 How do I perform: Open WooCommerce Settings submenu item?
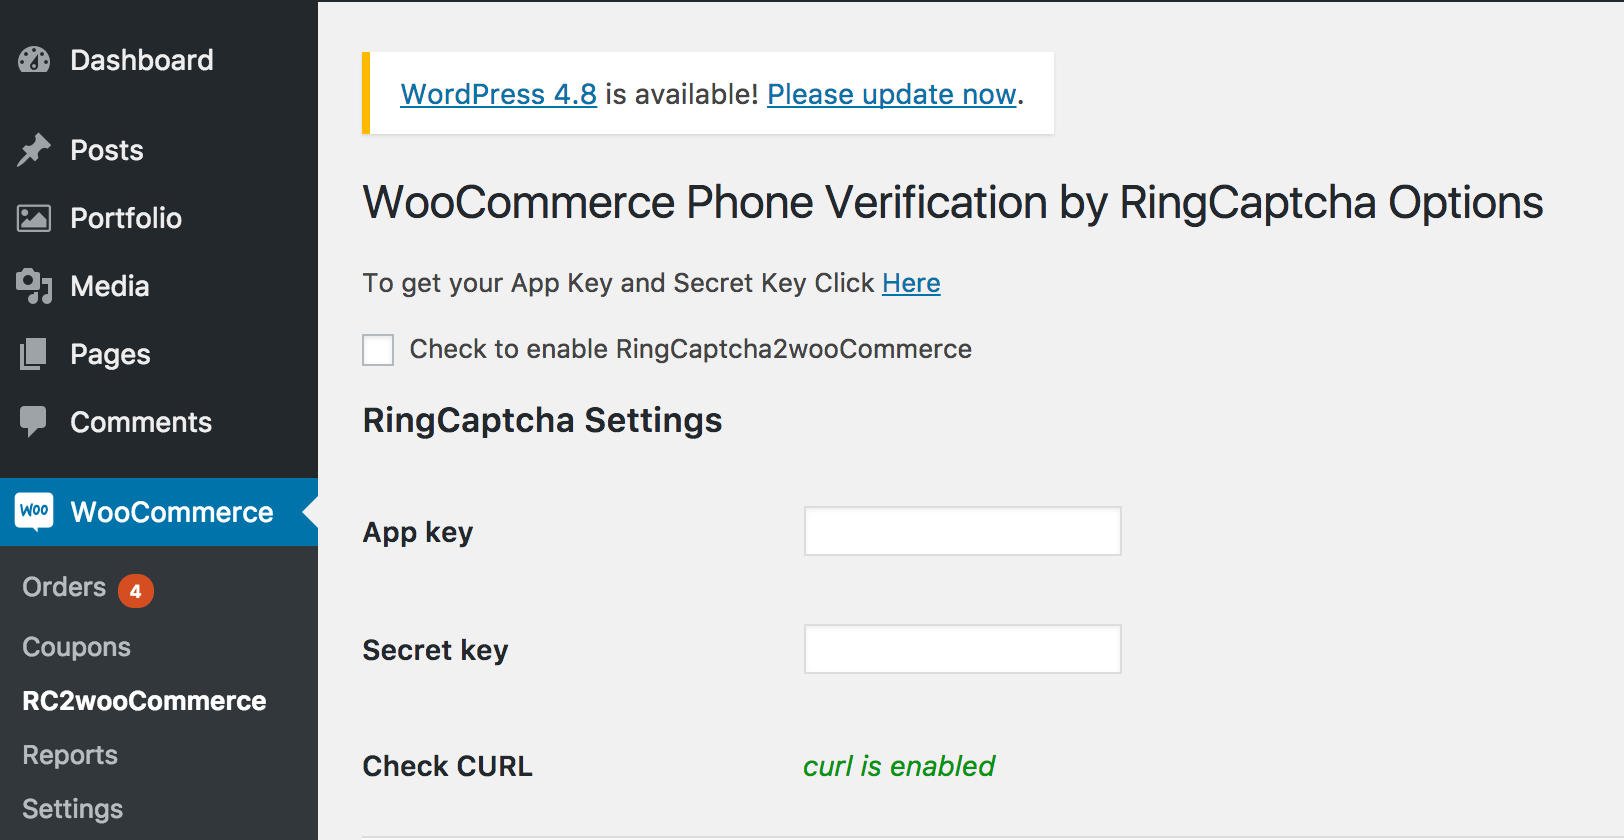[72, 809]
